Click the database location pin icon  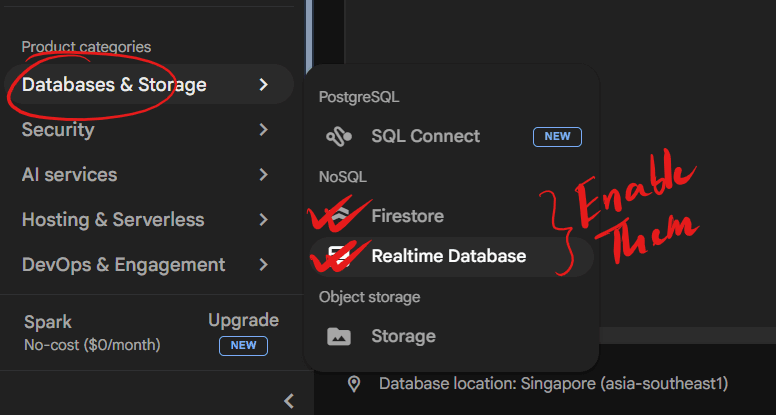[354, 384]
